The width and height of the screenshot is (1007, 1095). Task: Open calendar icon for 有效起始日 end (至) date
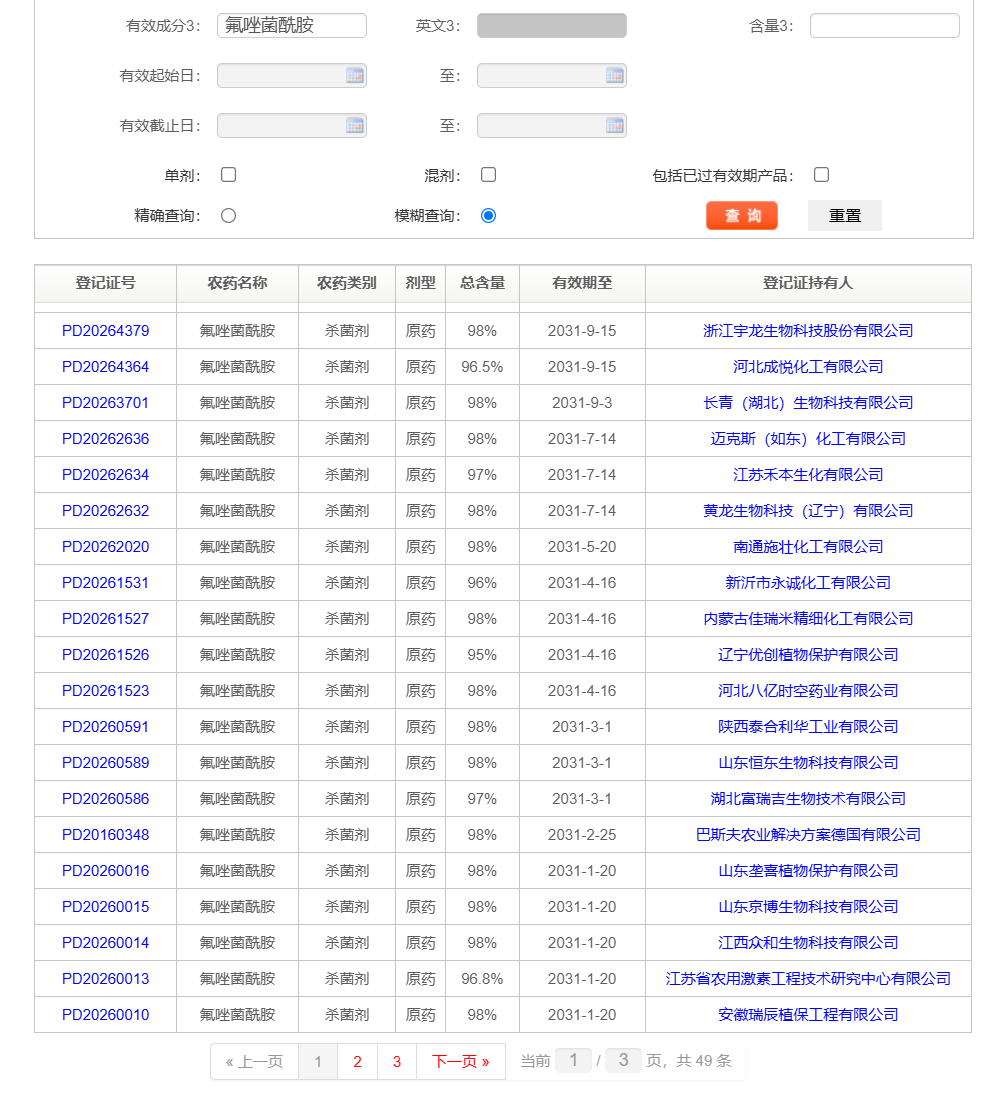click(x=615, y=75)
